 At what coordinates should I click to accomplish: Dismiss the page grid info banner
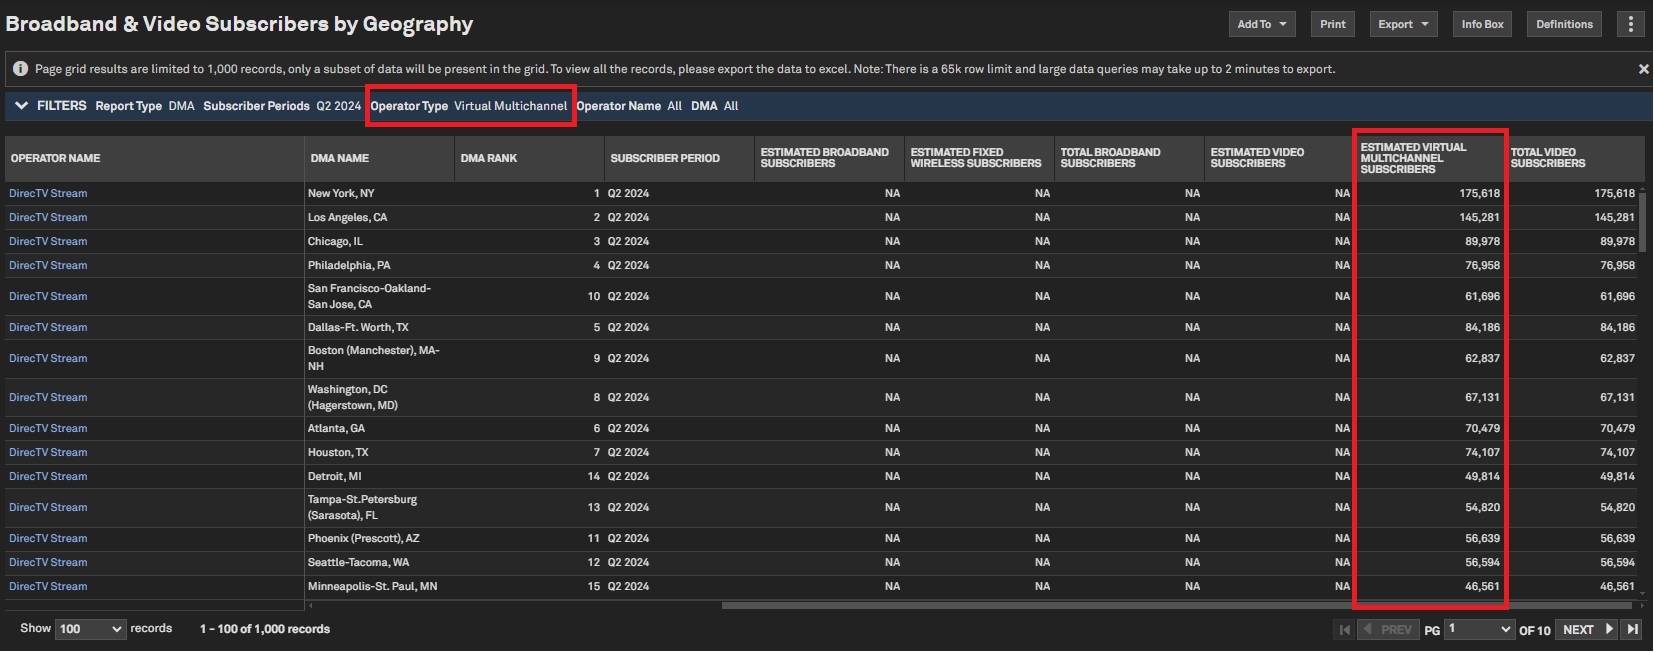(1643, 69)
